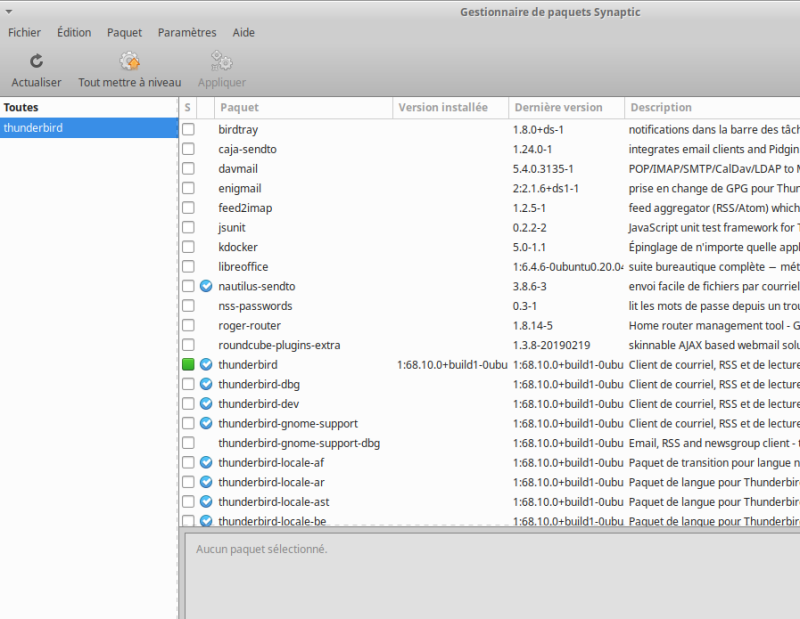This screenshot has height=619, width=800.
Task: Select the thunderbird package name
Action: tap(248, 365)
